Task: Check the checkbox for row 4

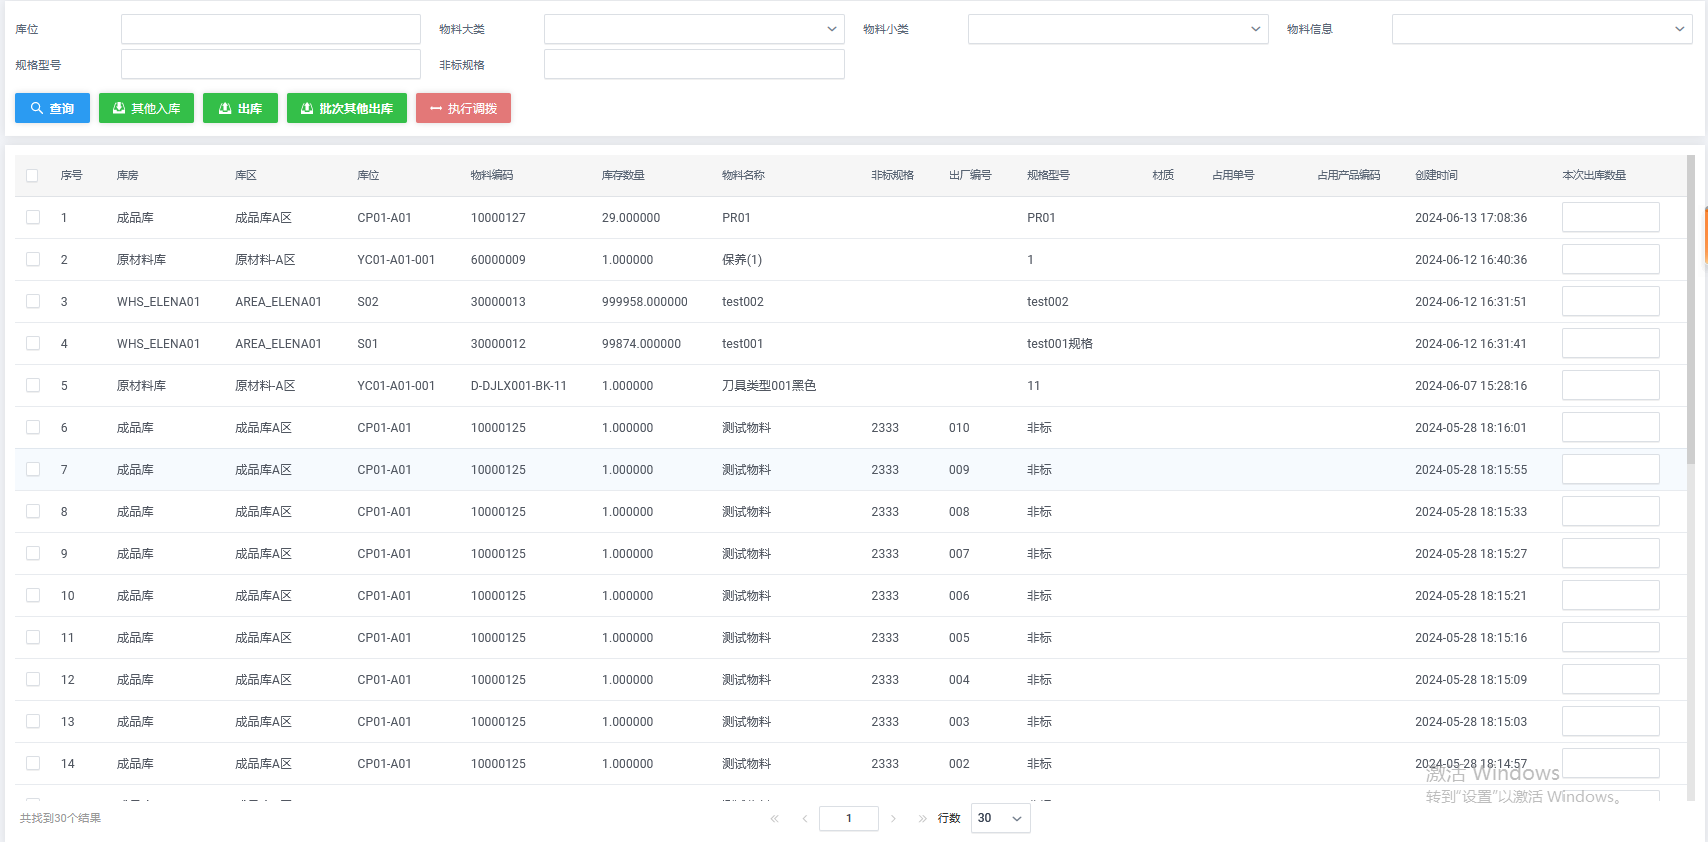Action: [x=33, y=343]
